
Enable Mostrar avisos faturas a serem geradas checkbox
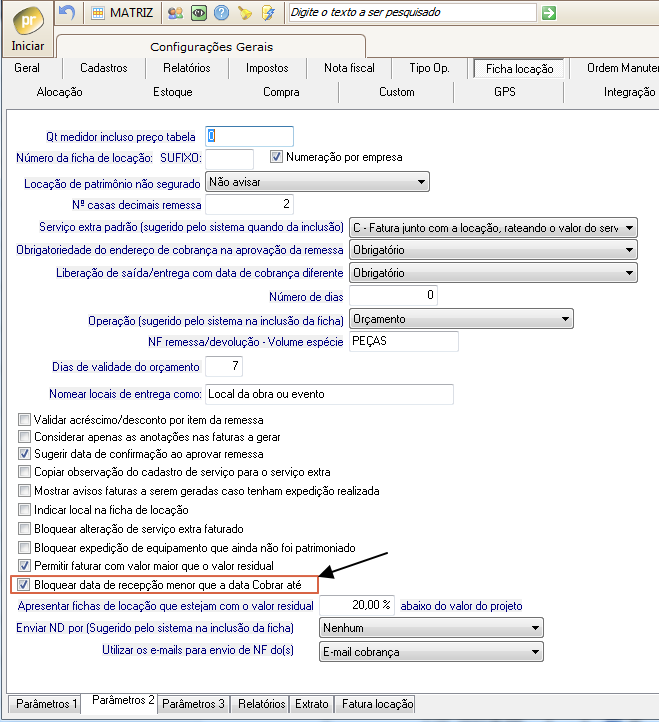click(x=24, y=491)
